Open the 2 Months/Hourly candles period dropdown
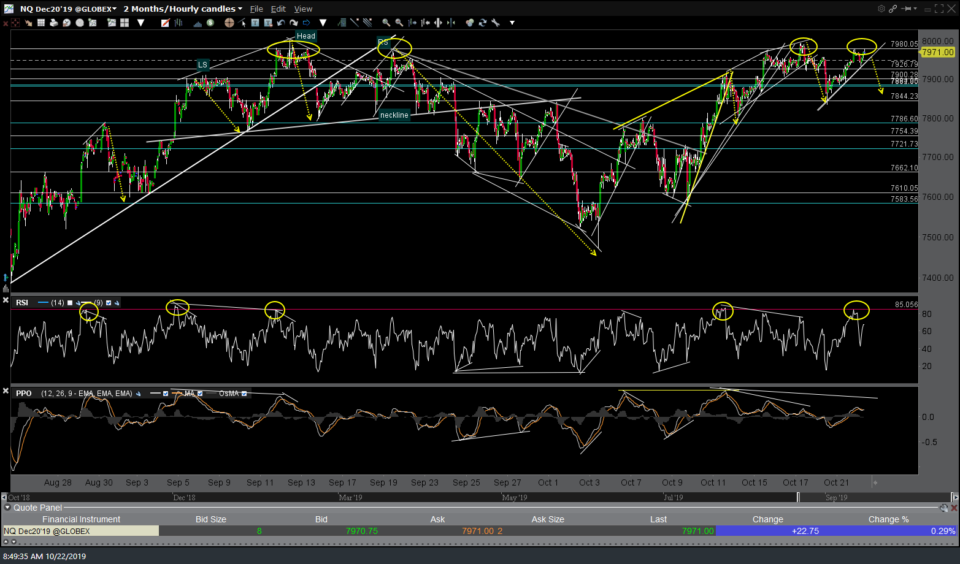960x564 pixels. 182,9
